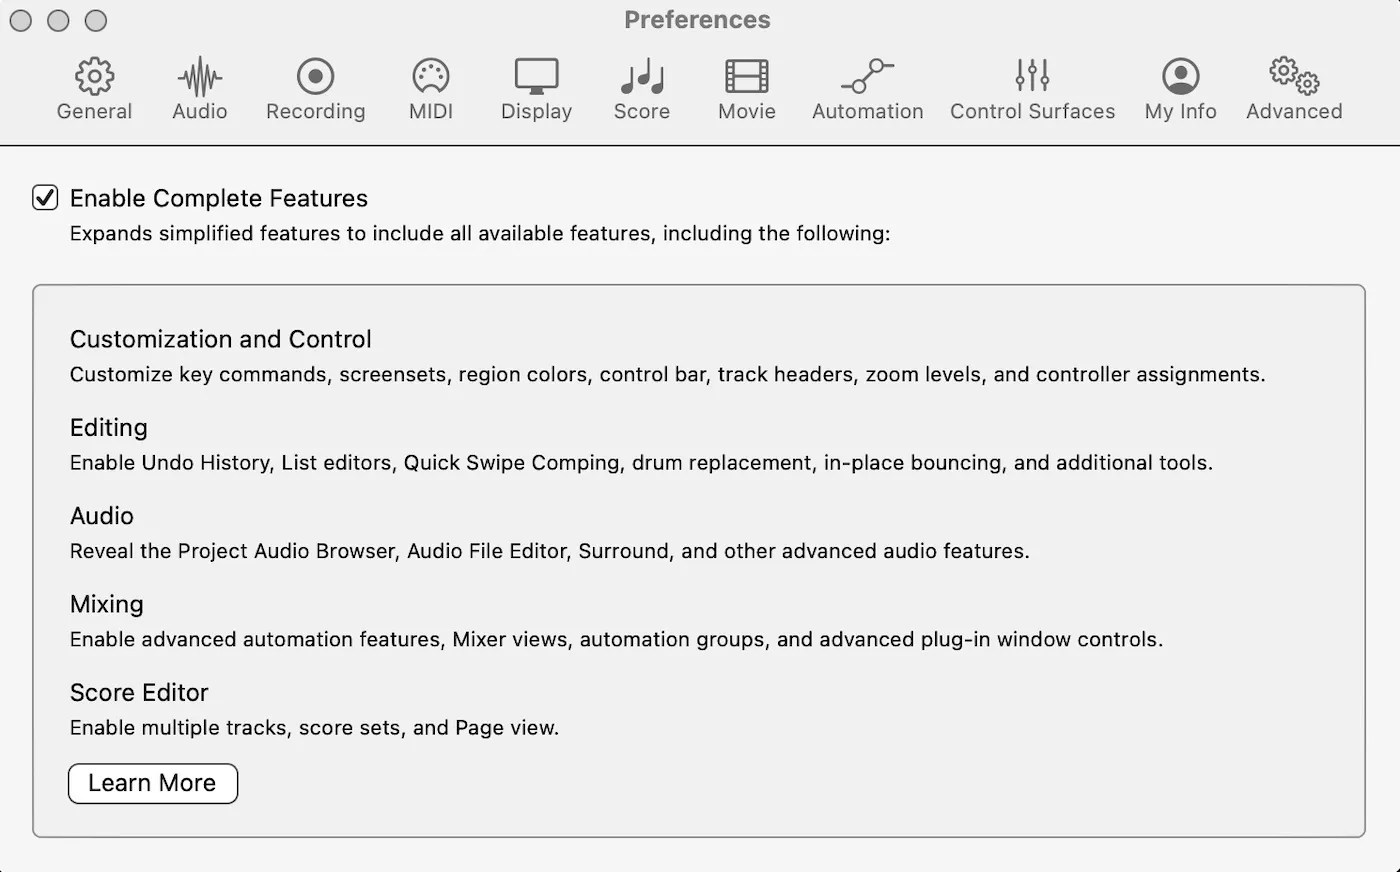Click the Customization and Control heading
Screen dimensions: 1400x872
click(x=220, y=339)
